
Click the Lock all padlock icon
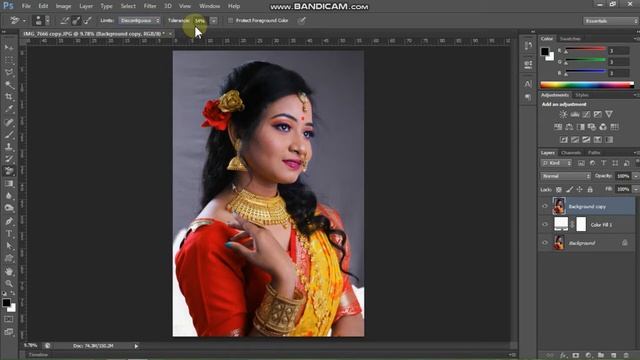coord(590,189)
